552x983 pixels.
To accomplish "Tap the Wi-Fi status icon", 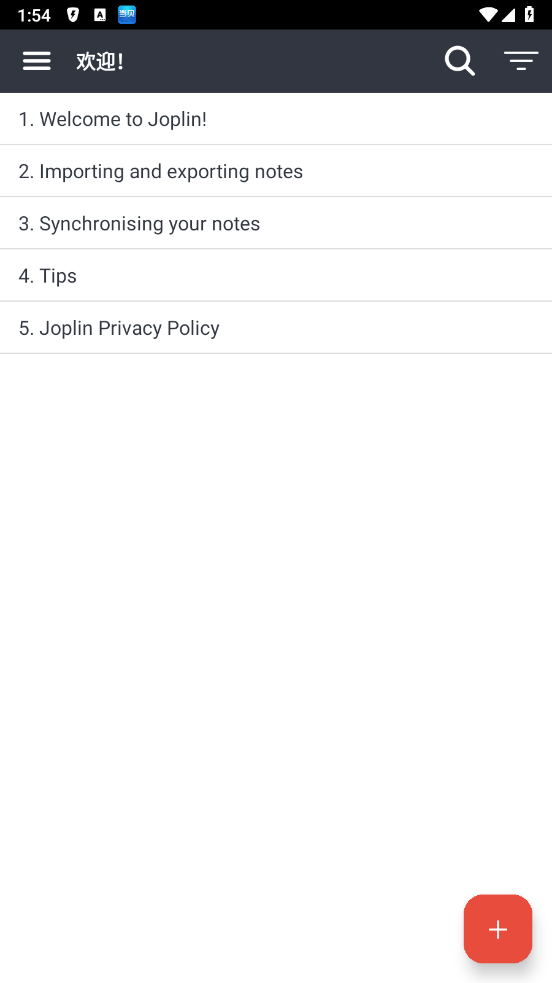I will pos(487,14).
